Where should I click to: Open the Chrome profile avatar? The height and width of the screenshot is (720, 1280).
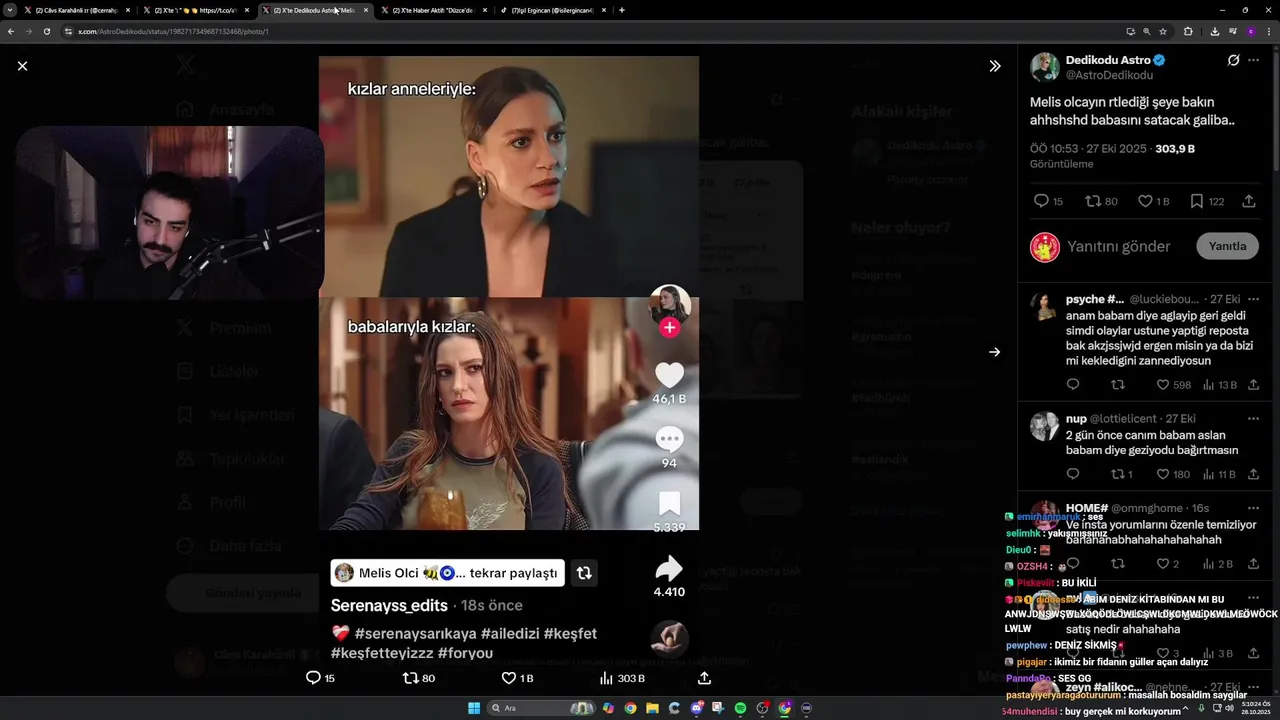(x=1250, y=31)
